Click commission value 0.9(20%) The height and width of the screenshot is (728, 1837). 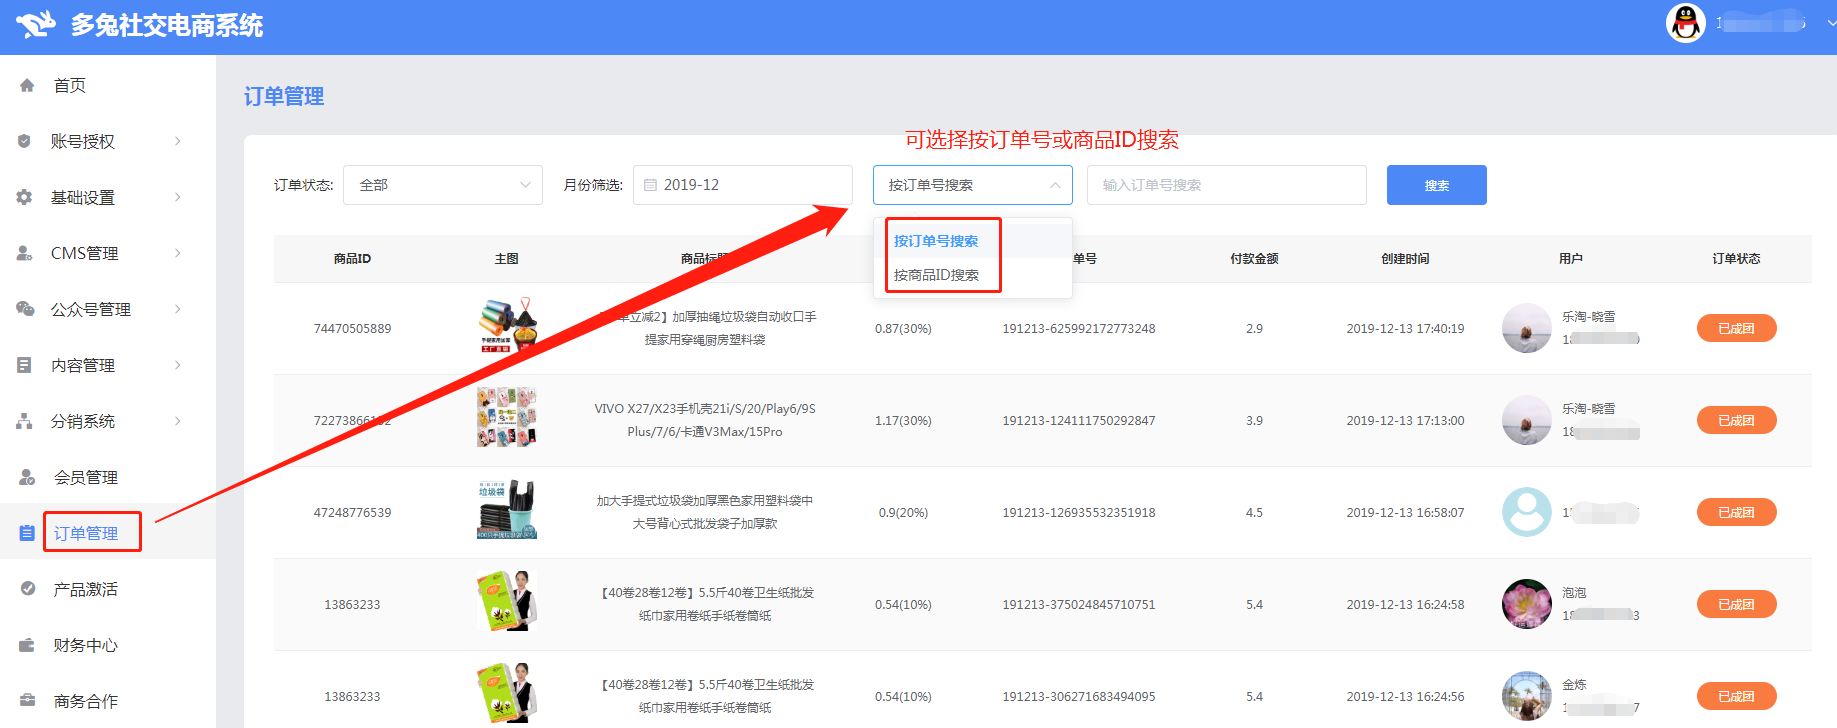click(903, 512)
